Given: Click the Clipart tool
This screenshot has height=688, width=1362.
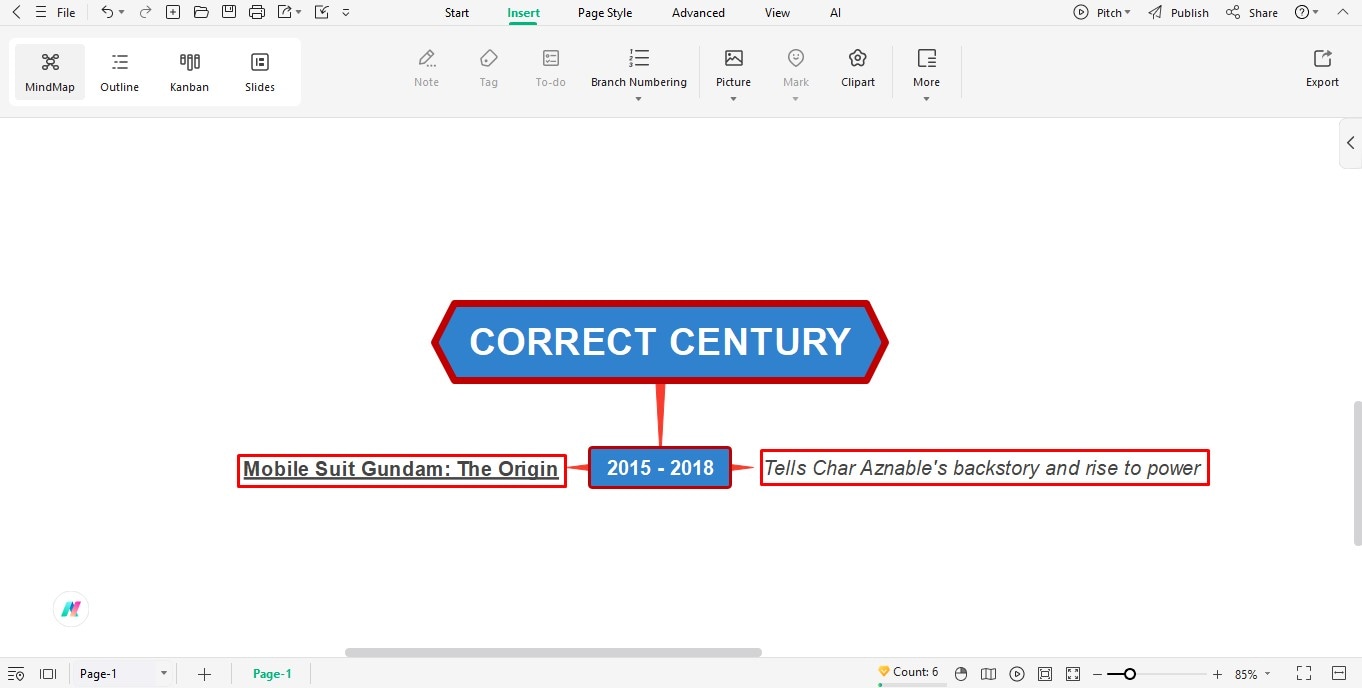Looking at the screenshot, I should click(x=857, y=68).
